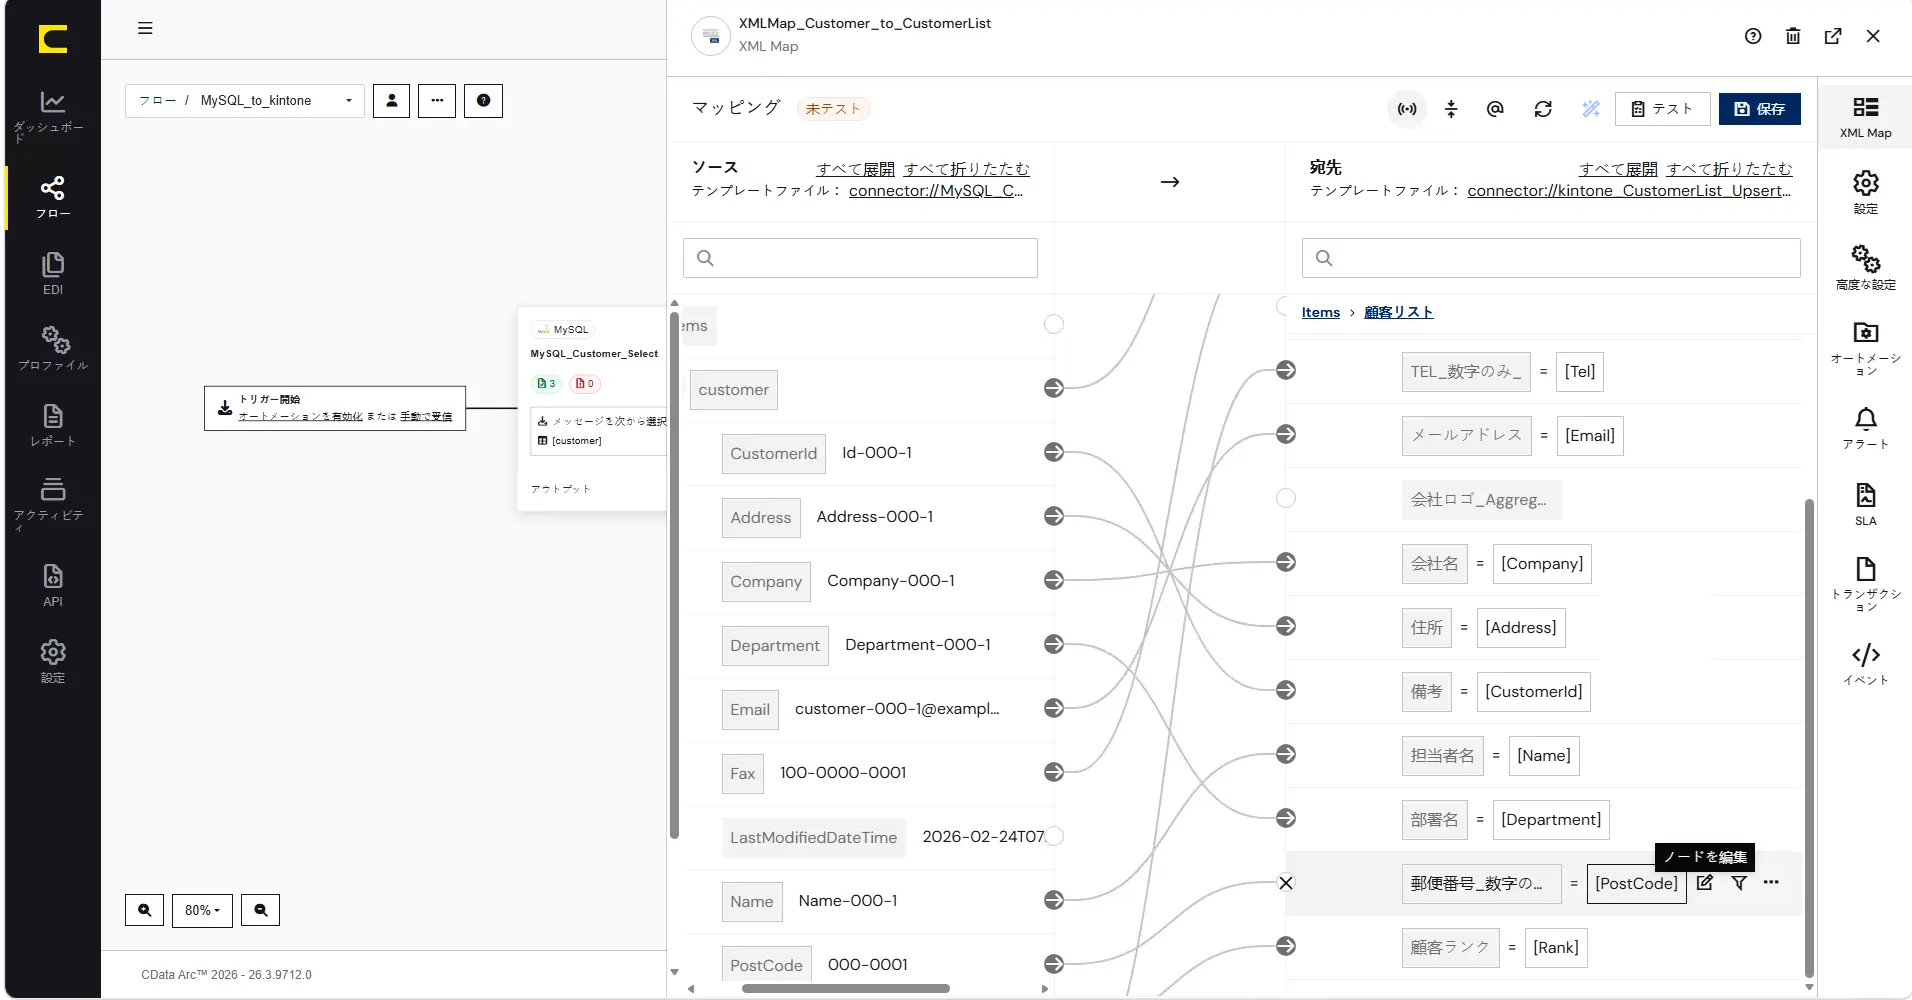The height and width of the screenshot is (1000, 1912).
Task: Click the destination search field
Action: click(x=1551, y=258)
